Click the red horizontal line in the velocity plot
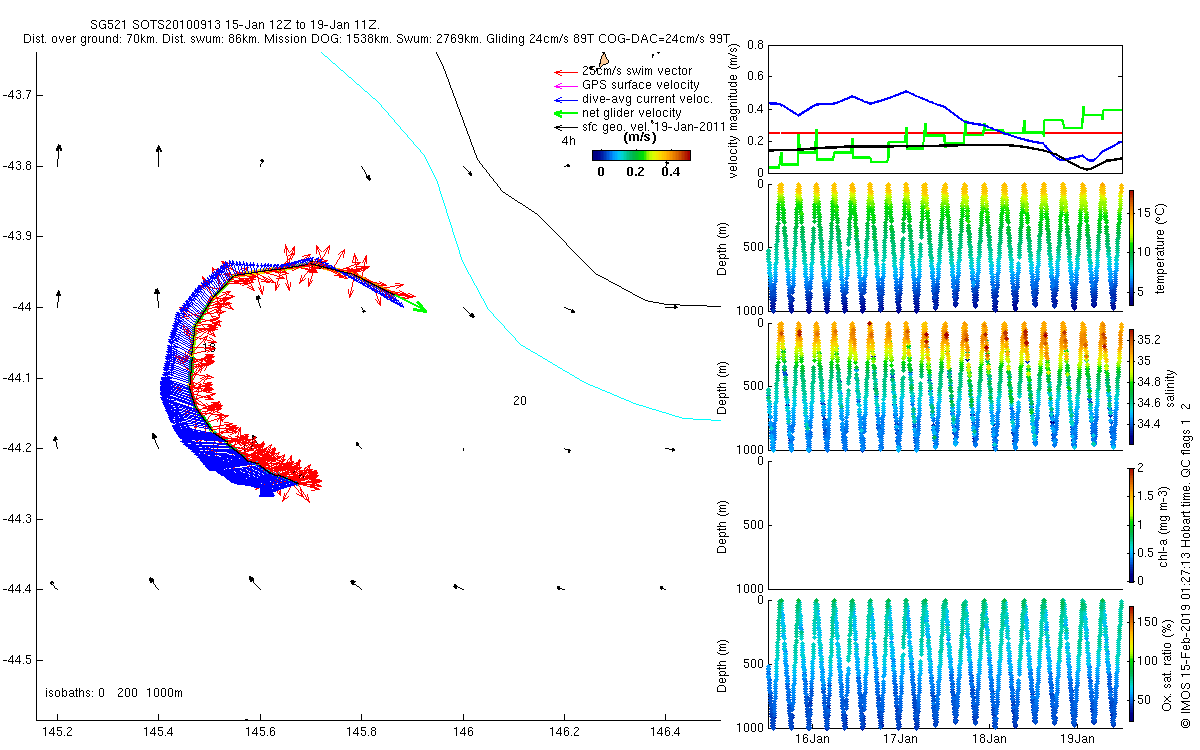 [945, 133]
